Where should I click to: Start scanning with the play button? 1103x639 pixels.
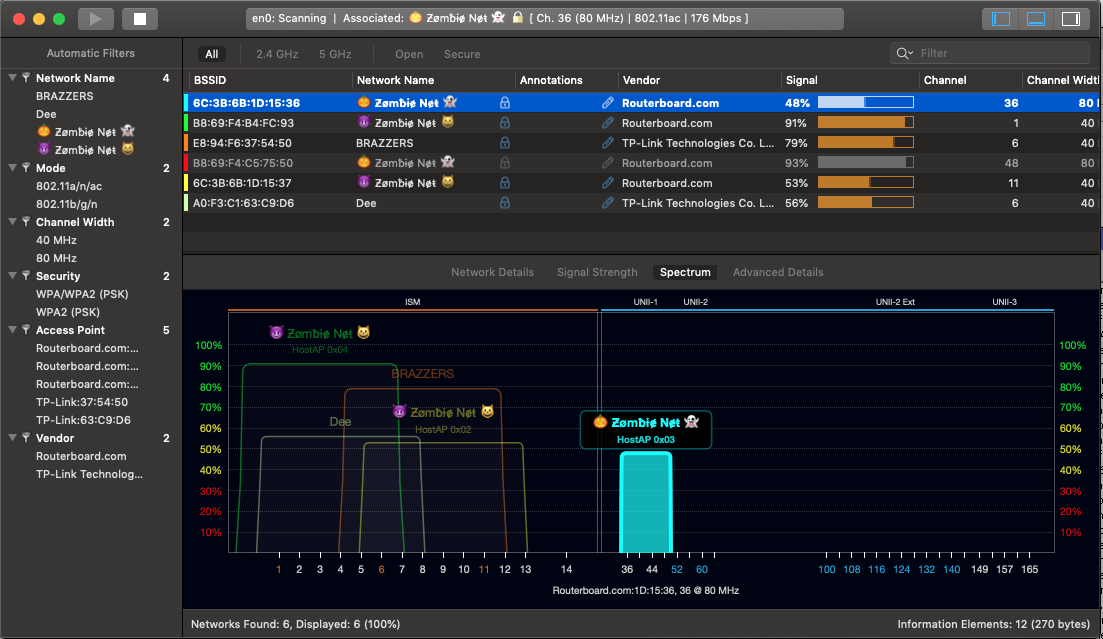[x=96, y=19]
